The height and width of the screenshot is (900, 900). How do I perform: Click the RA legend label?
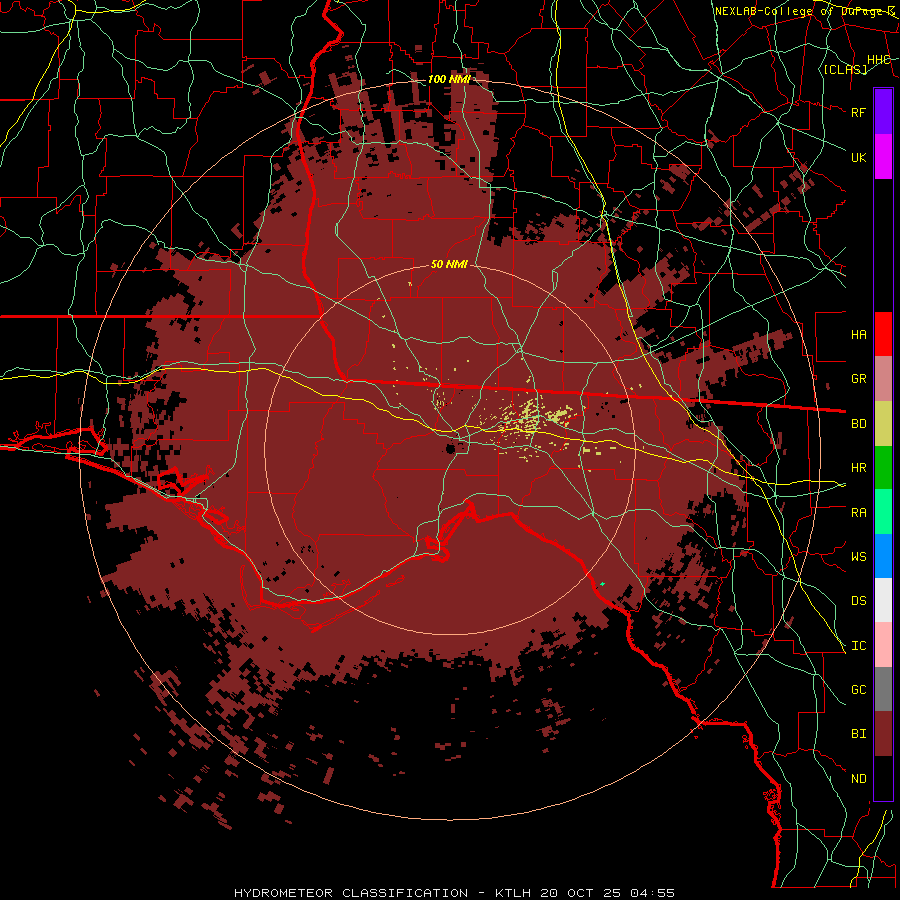click(858, 513)
